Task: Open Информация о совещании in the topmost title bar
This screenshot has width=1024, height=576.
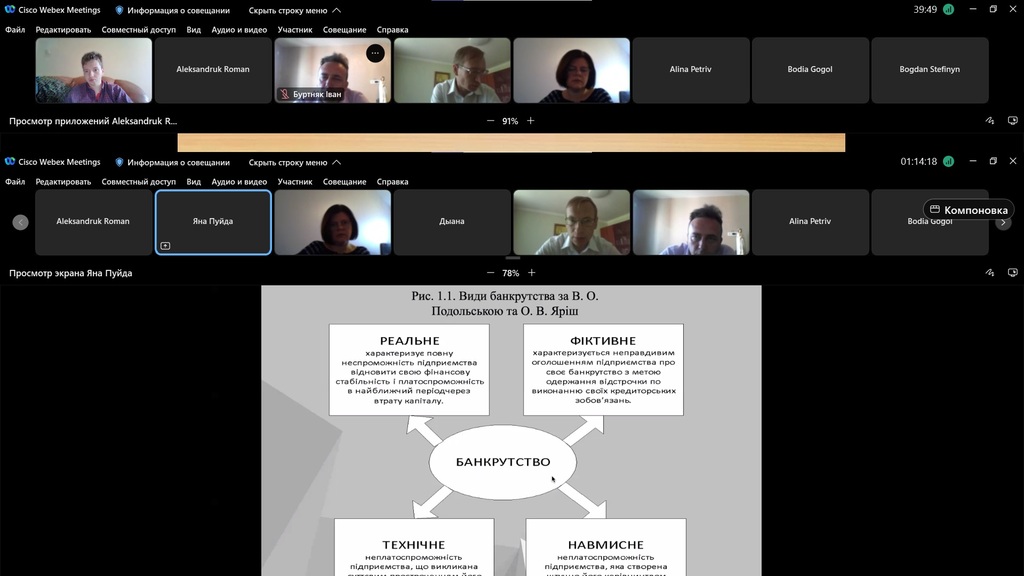Action: [x=172, y=10]
